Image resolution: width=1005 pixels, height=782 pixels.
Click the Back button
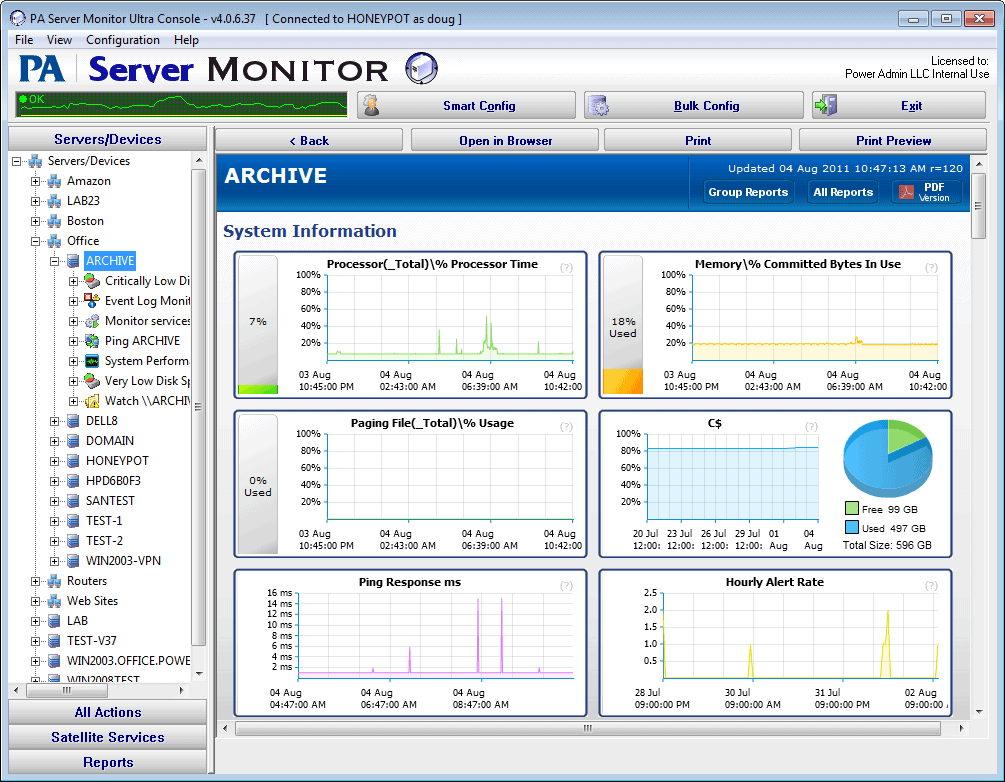click(x=309, y=140)
